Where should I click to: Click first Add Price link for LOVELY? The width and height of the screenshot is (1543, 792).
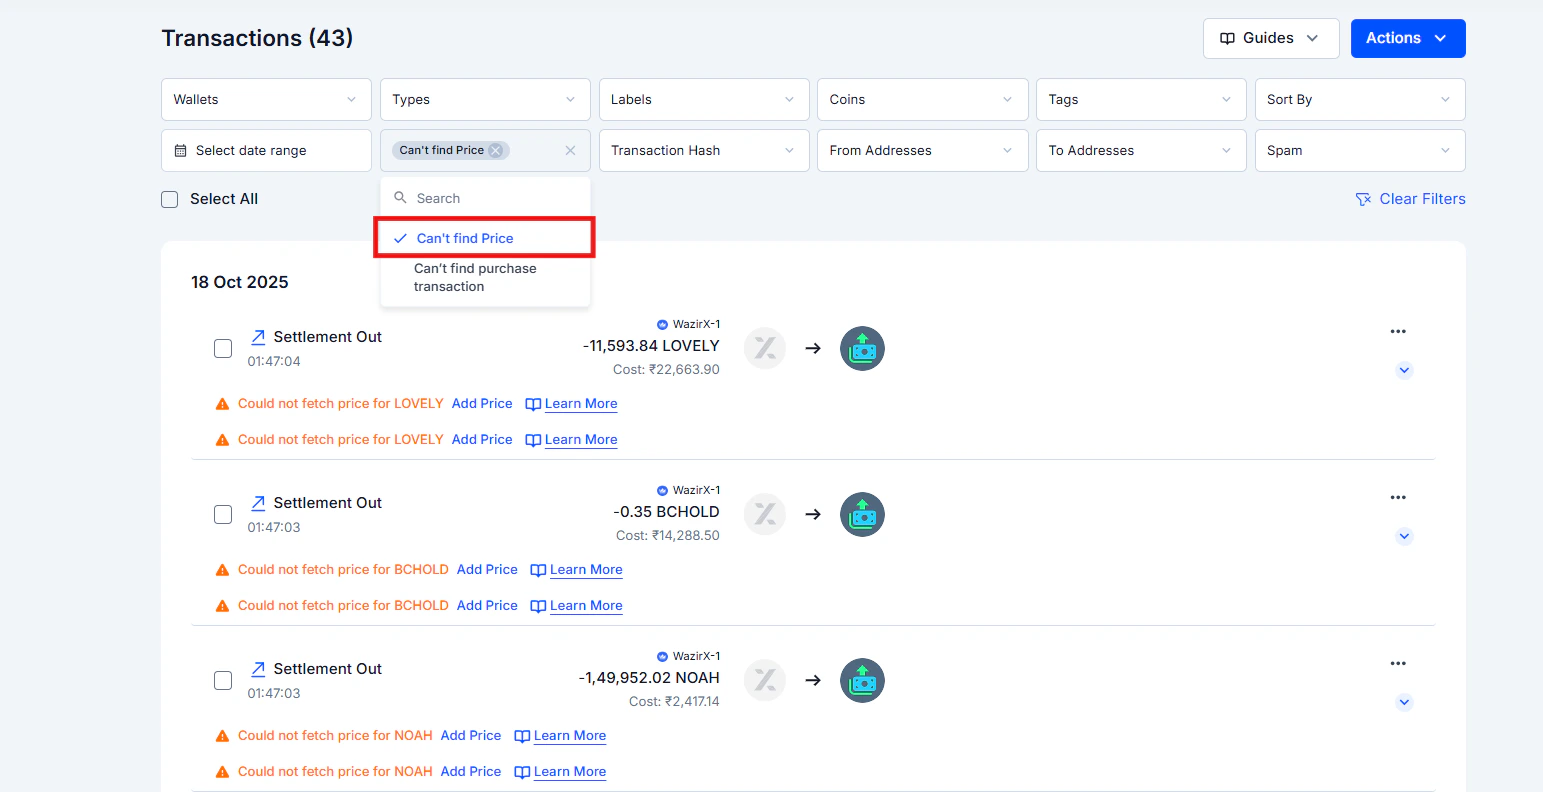click(482, 403)
